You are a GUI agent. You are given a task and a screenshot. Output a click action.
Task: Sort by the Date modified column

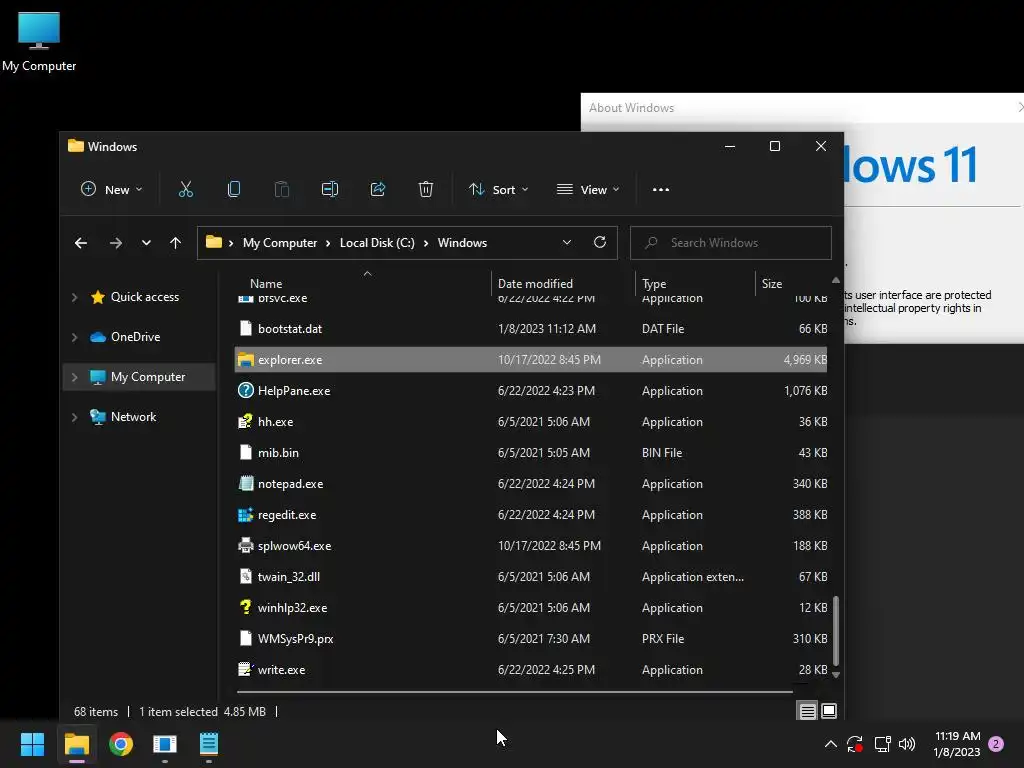pyautogui.click(x=535, y=283)
